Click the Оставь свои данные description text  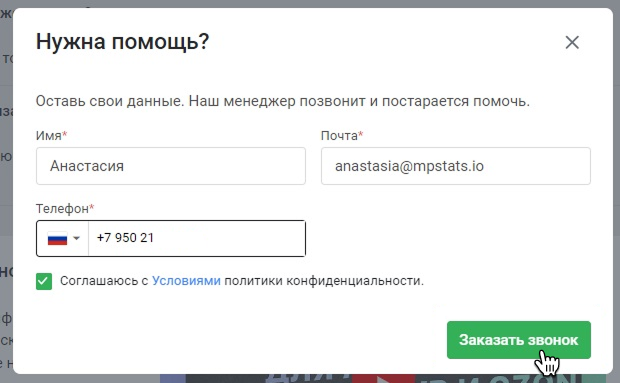283,101
